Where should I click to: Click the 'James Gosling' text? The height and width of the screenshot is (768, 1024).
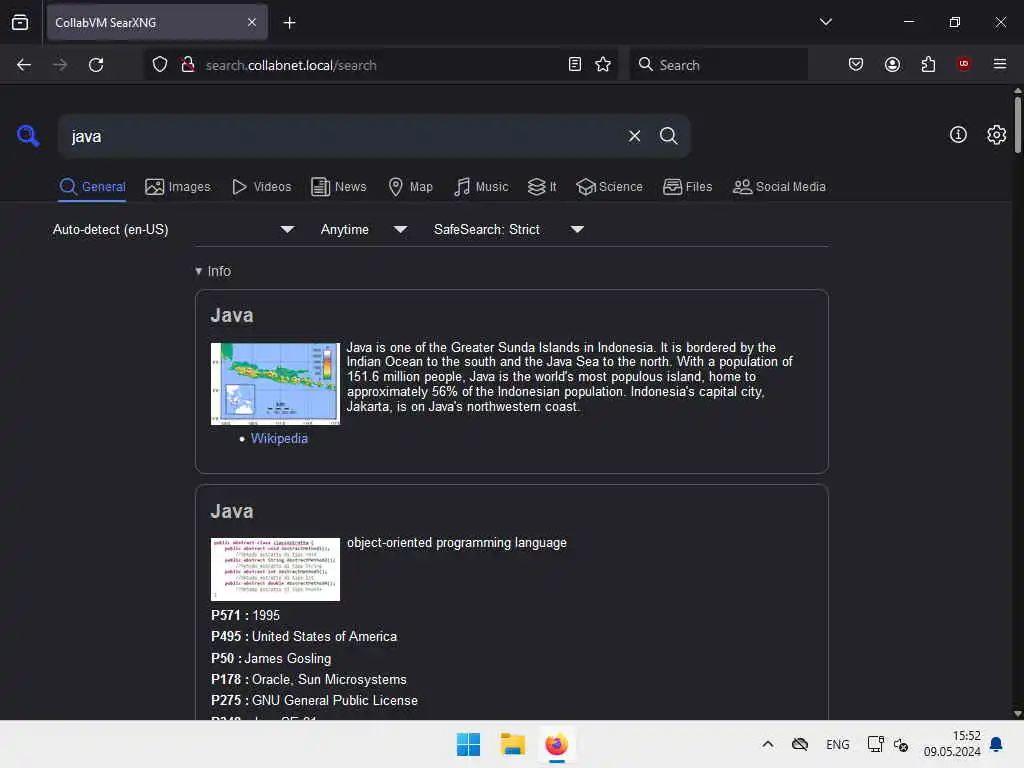[287, 658]
